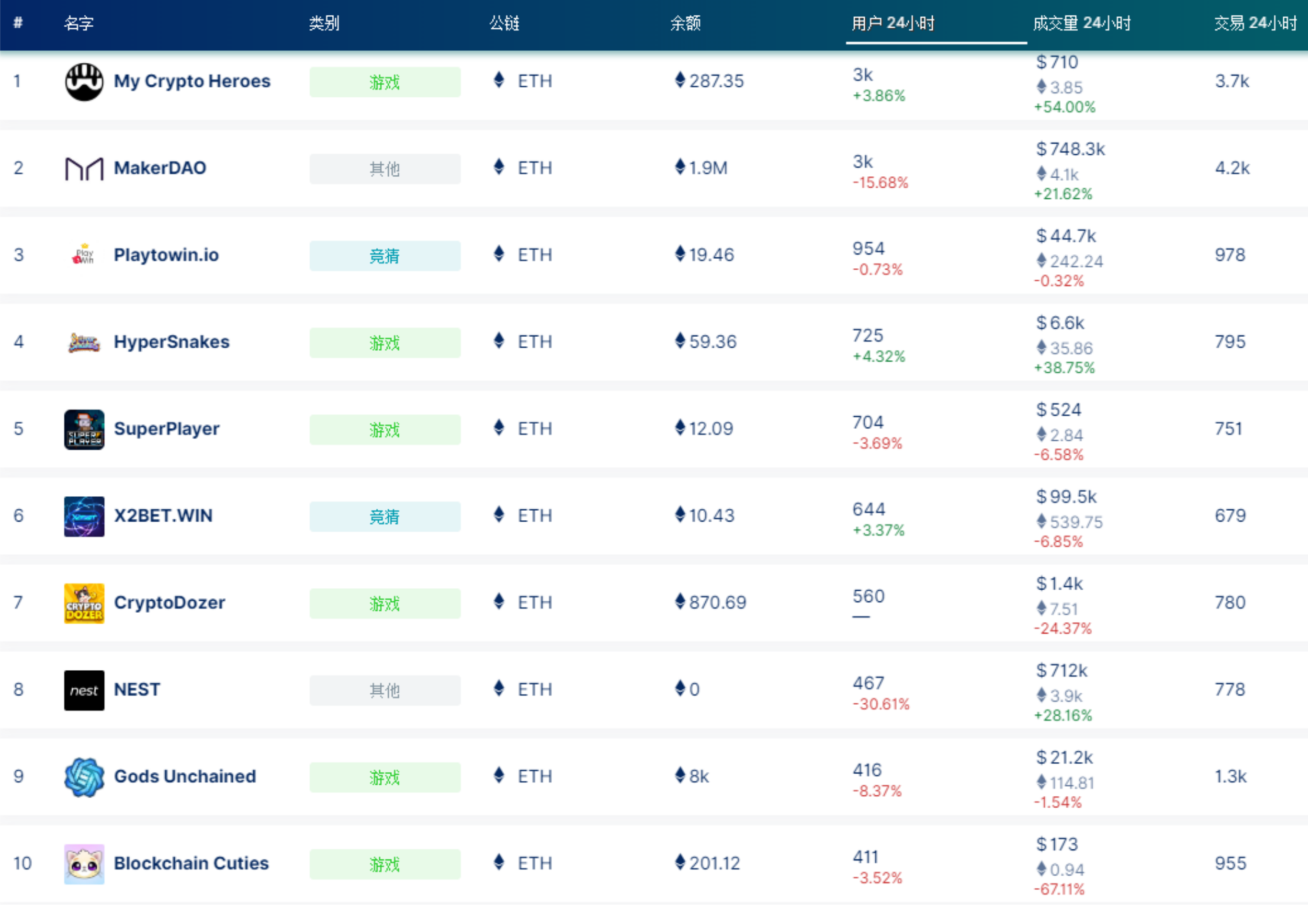This screenshot has width=1308, height=908.
Task: Open the My Crypto Heroes name link
Action: coord(192,81)
